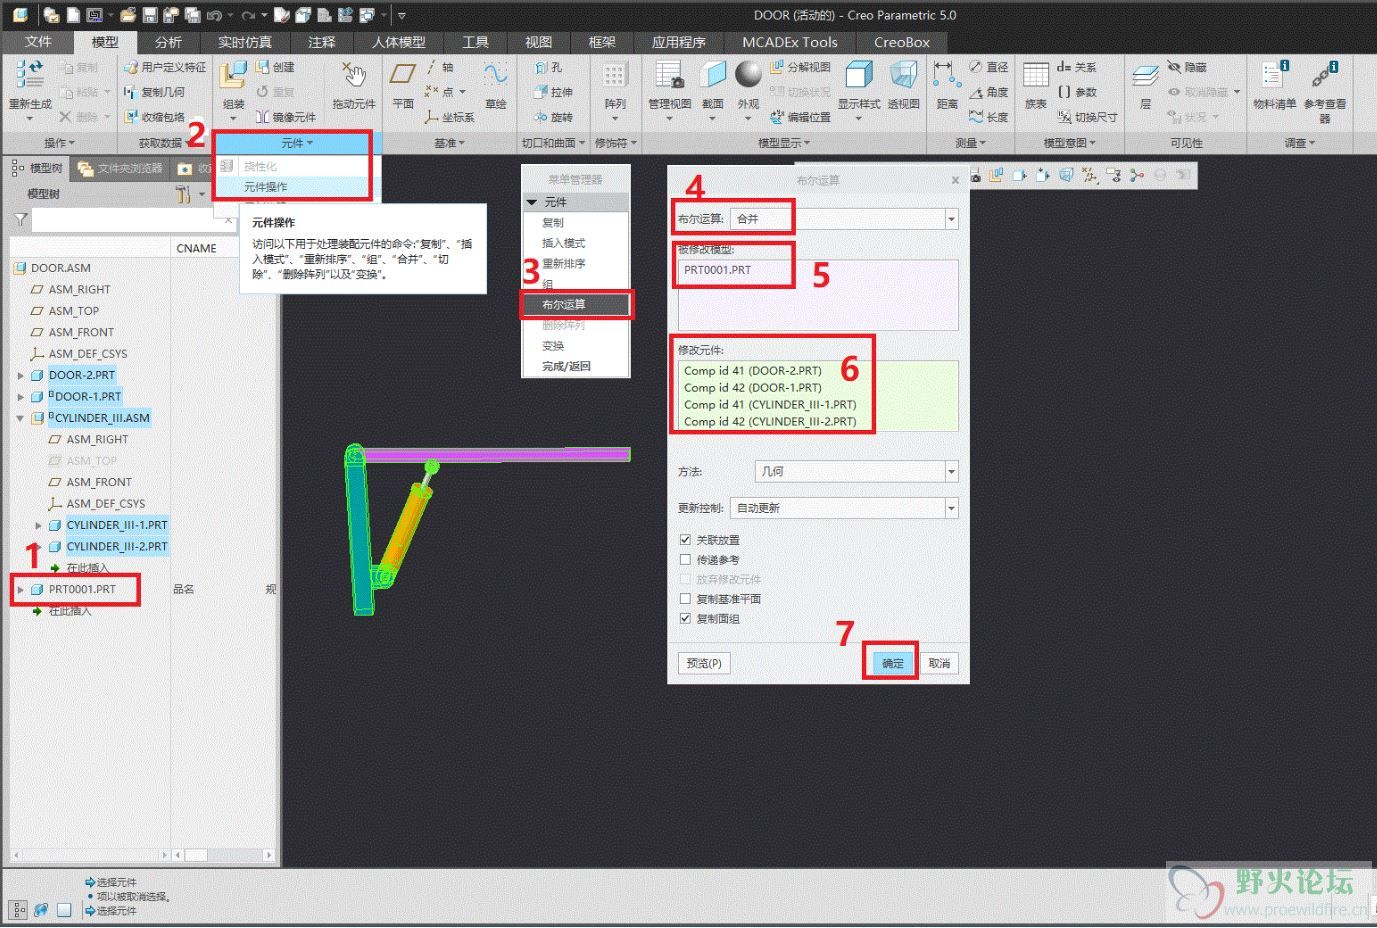
Task: Select PRT0001.PRT in 被修改模型 box
Action: pos(717,270)
